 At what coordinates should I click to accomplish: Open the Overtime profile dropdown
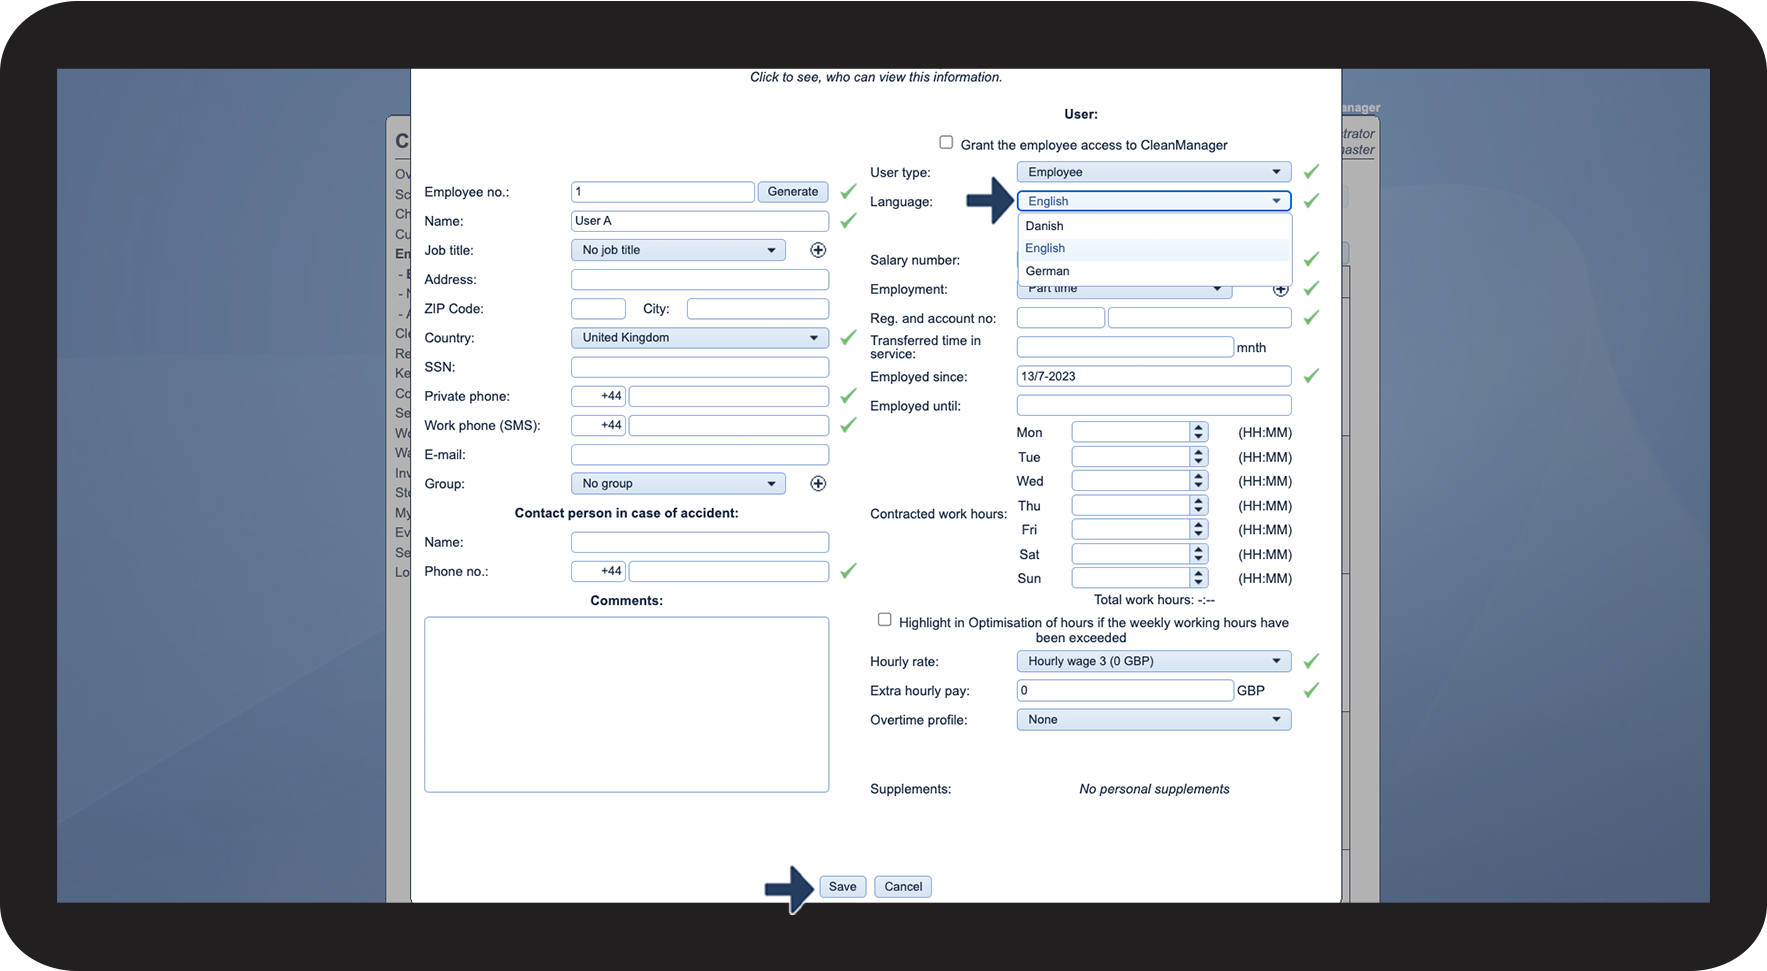[1154, 720]
